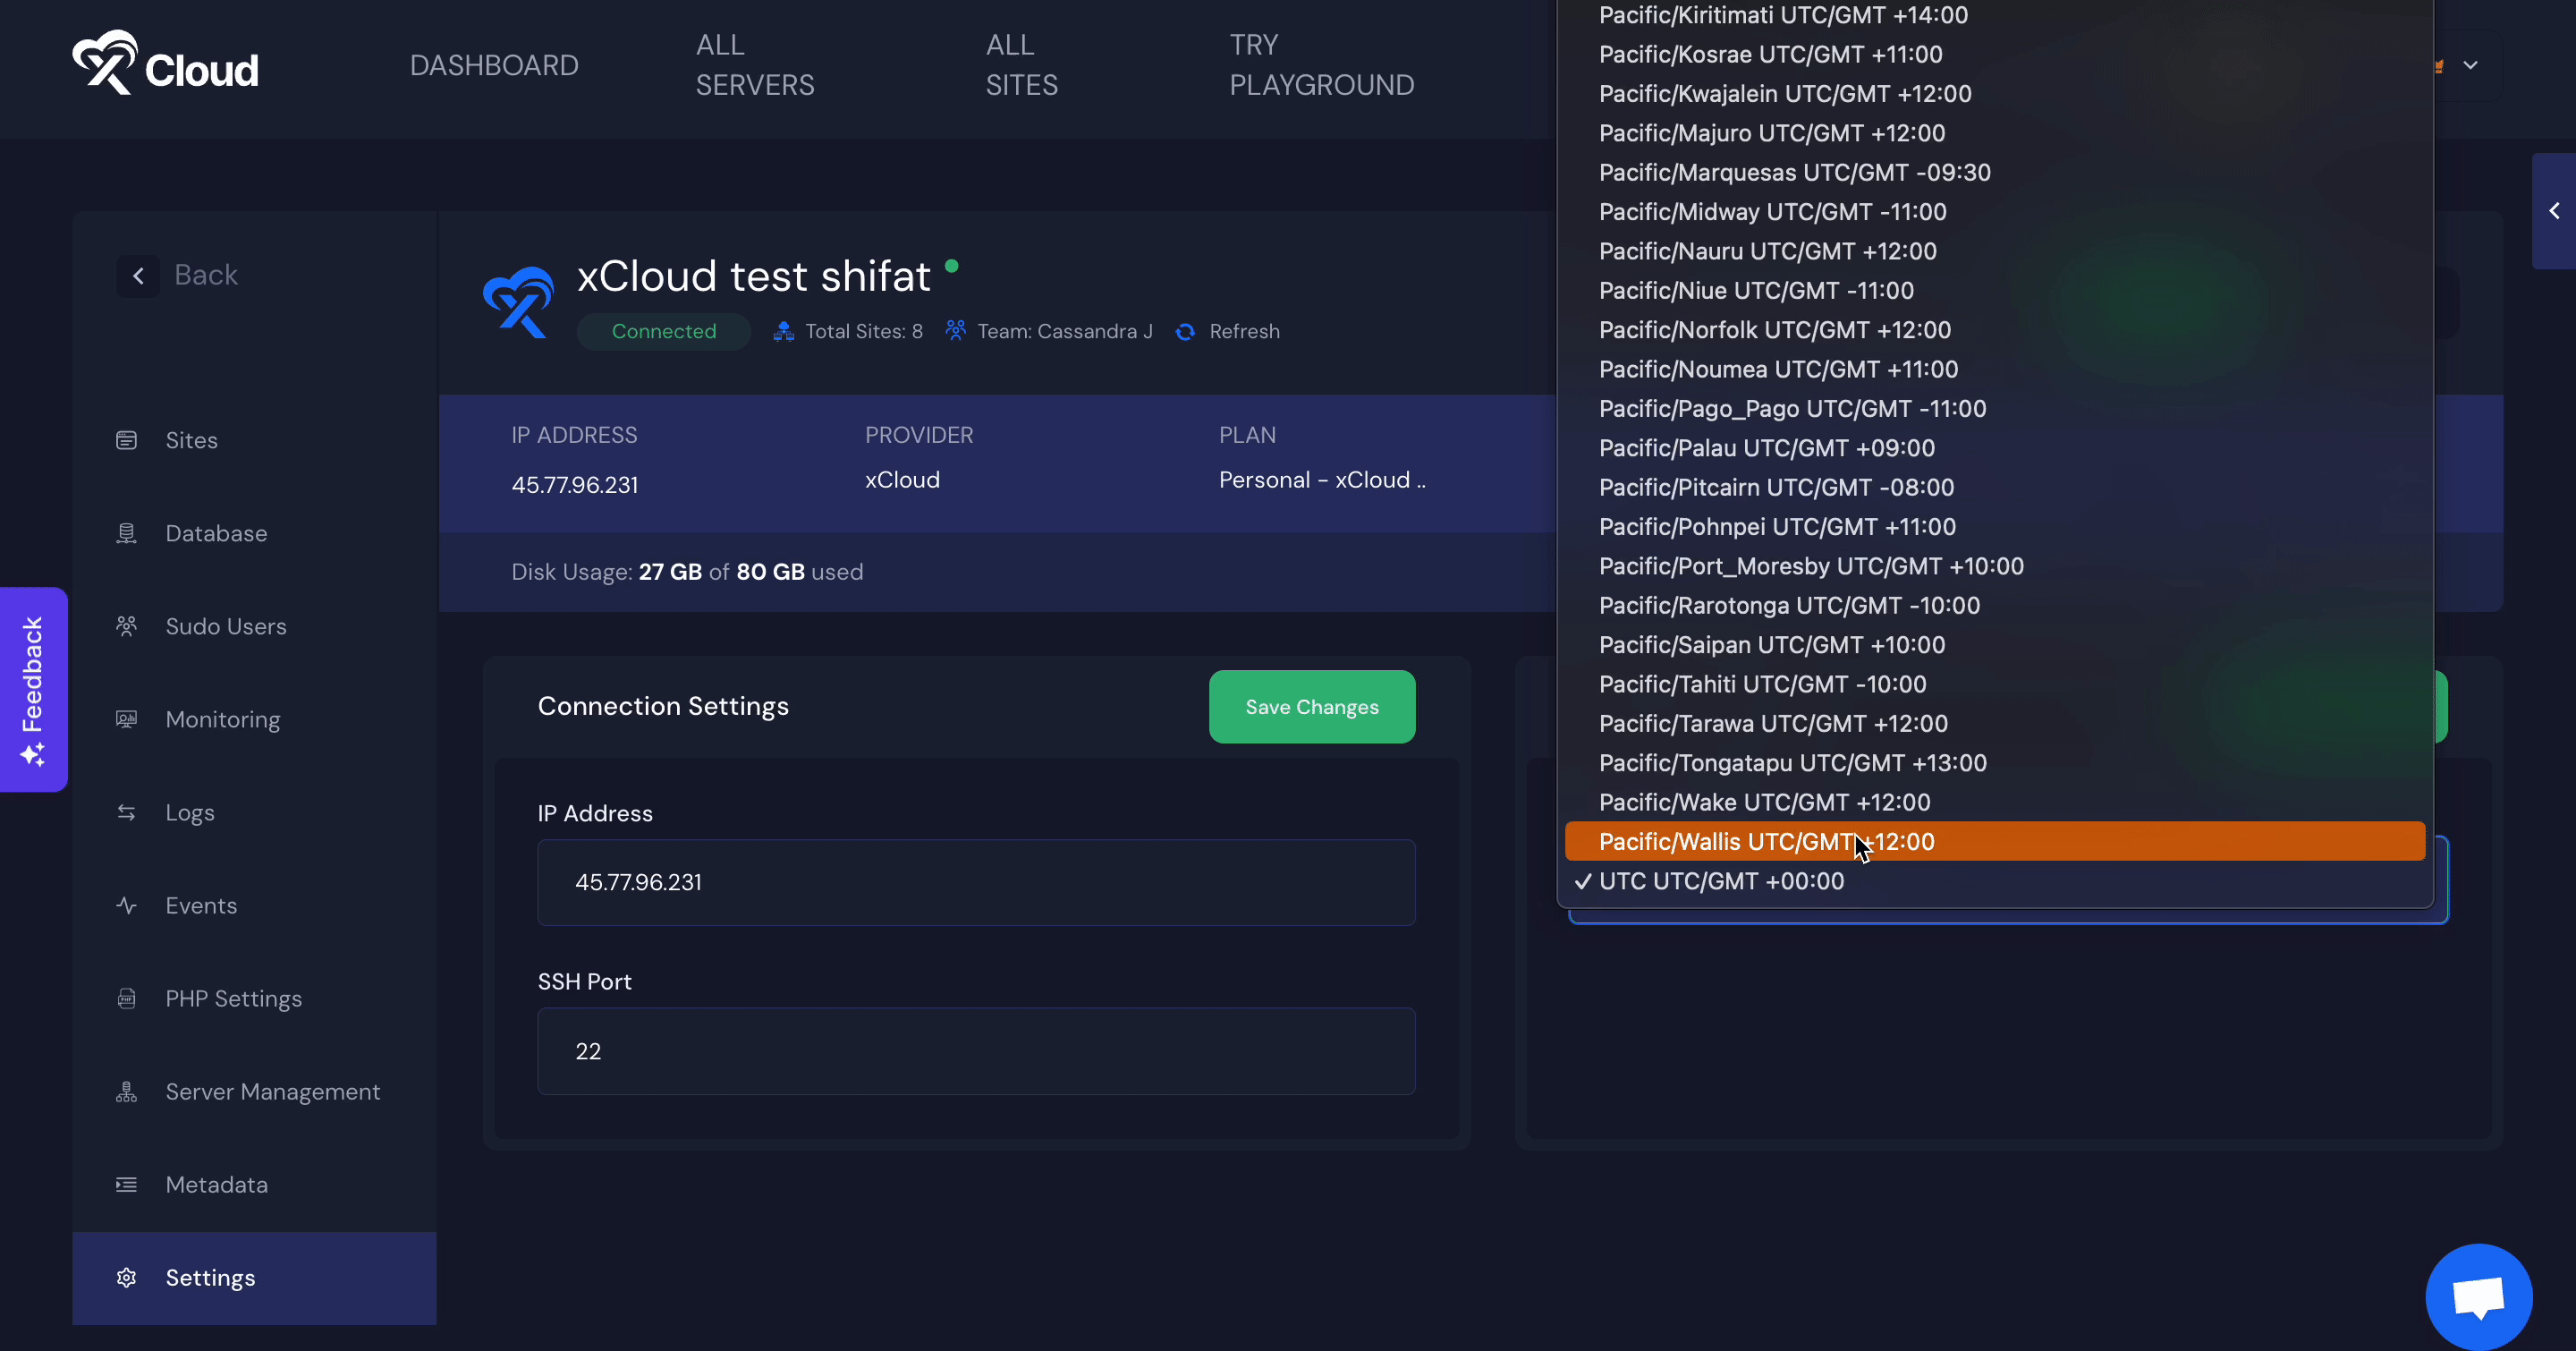Open the Metadata sidebar tab

[216, 1184]
